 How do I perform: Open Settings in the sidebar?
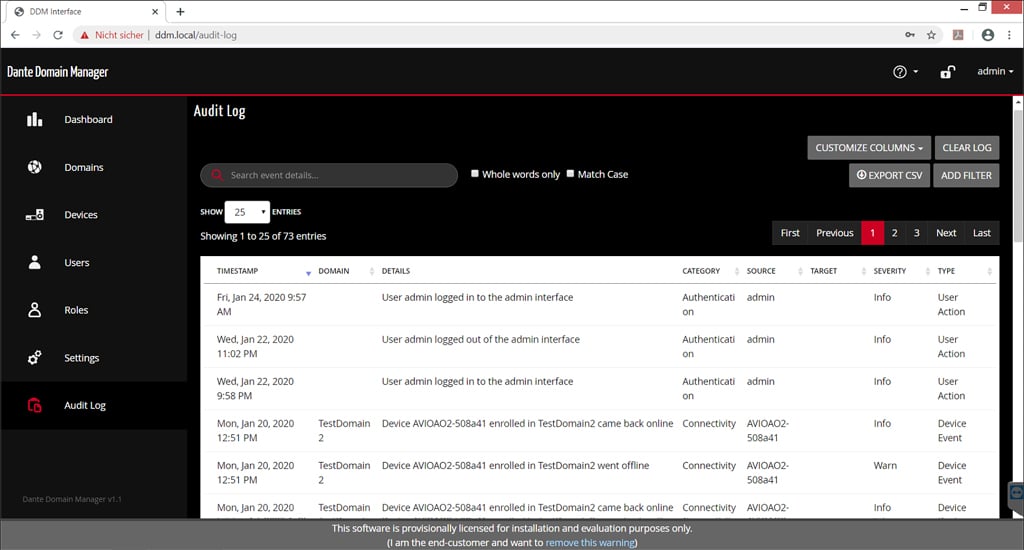click(82, 358)
